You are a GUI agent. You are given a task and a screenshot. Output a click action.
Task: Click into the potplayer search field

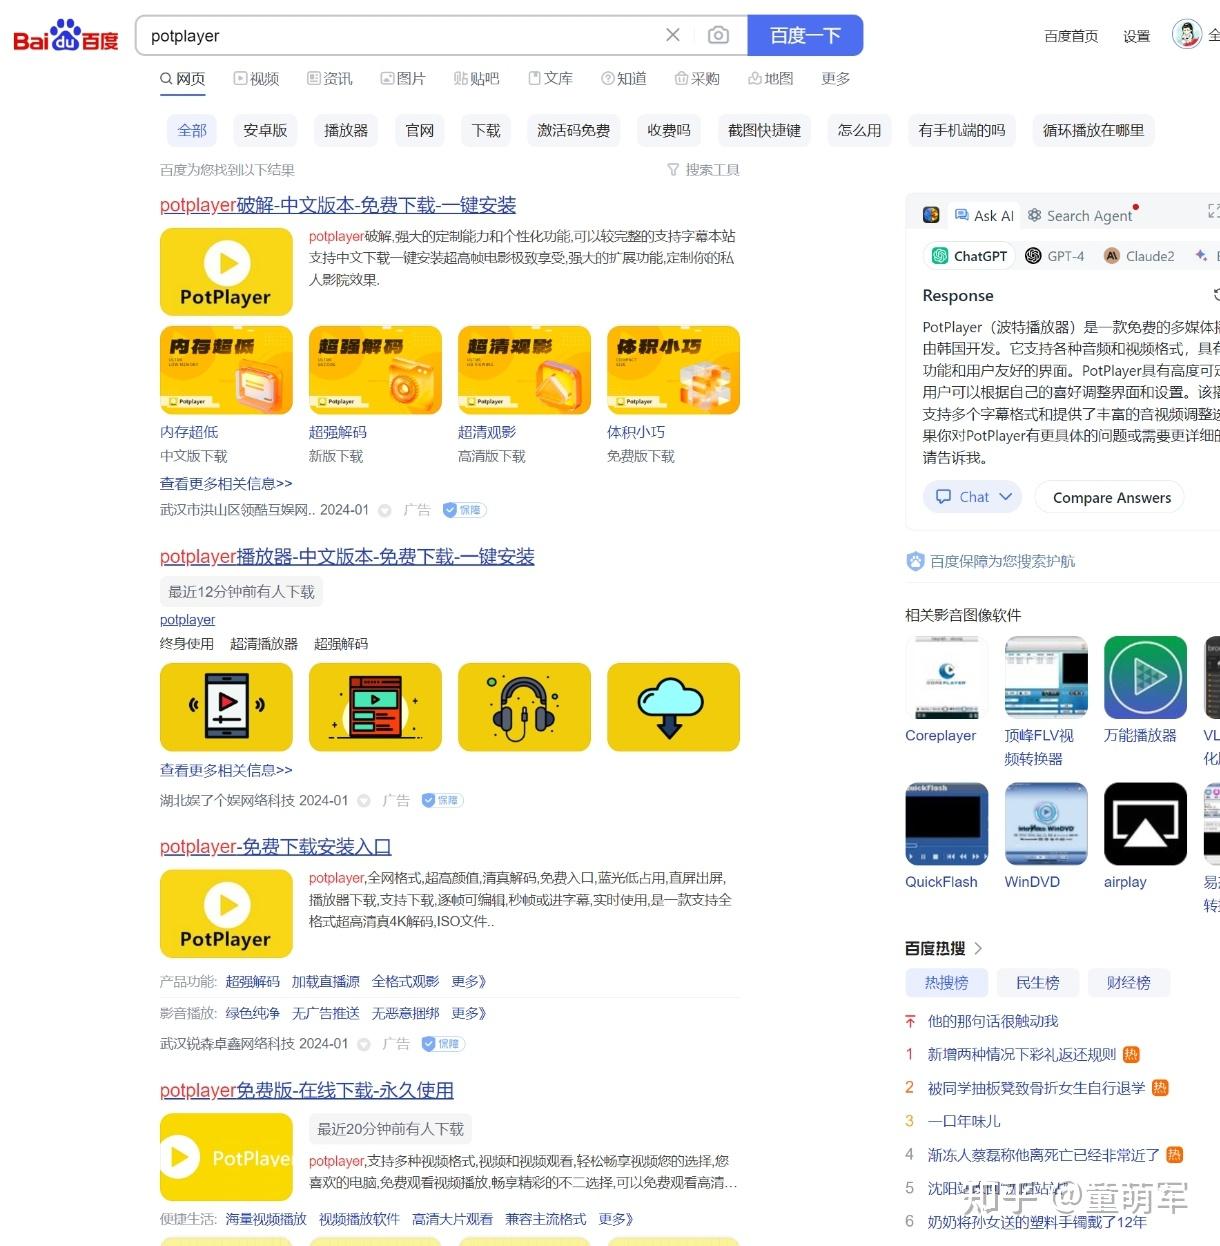pyautogui.click(x=400, y=35)
